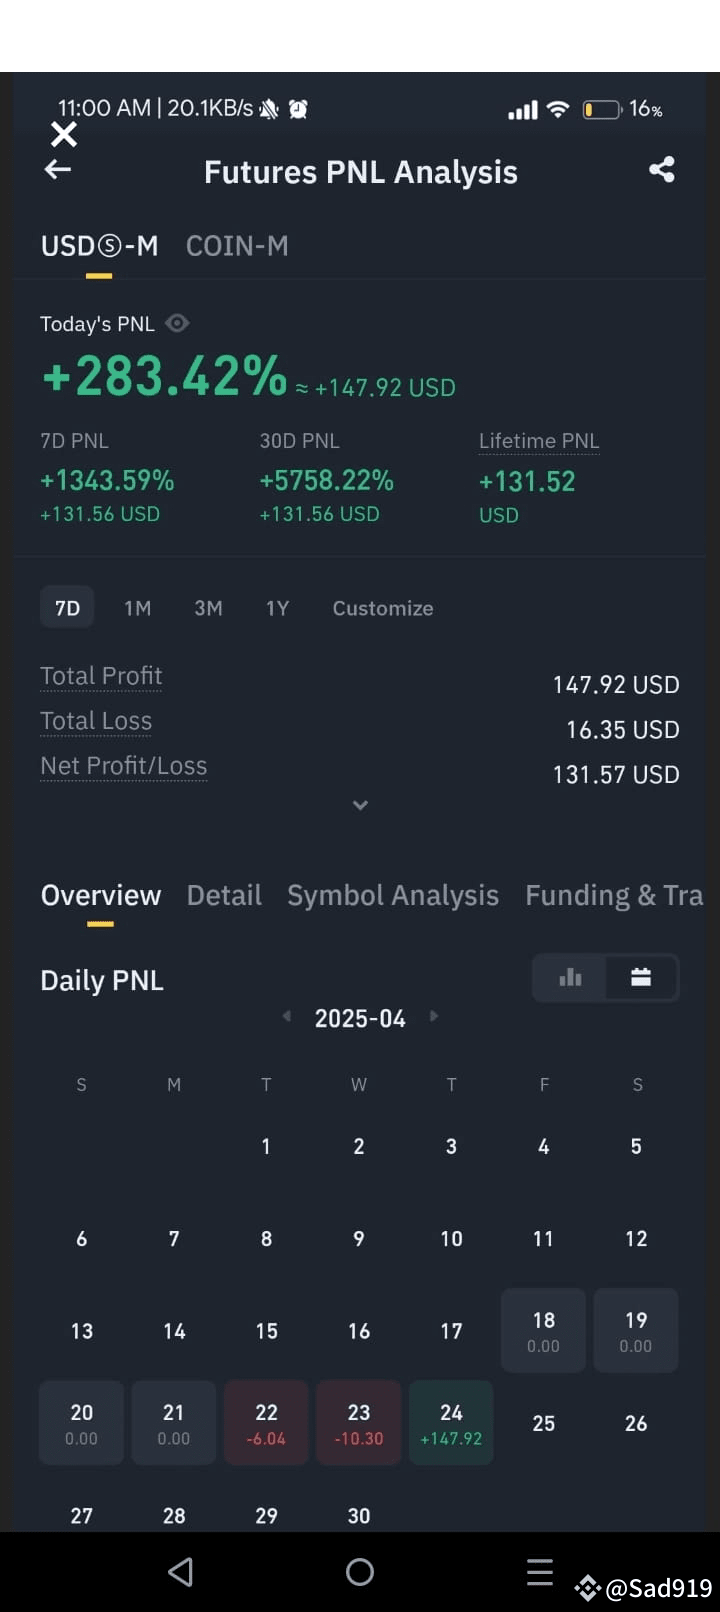Viewport: 720px width, 1612px height.
Task: Close the overlay with the X icon
Action: tap(64, 134)
